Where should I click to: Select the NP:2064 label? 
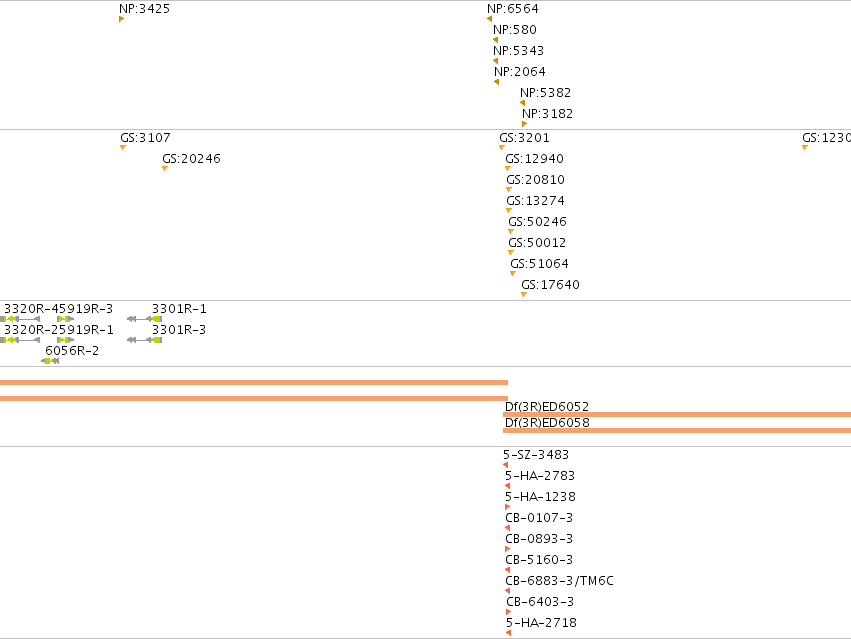point(519,72)
